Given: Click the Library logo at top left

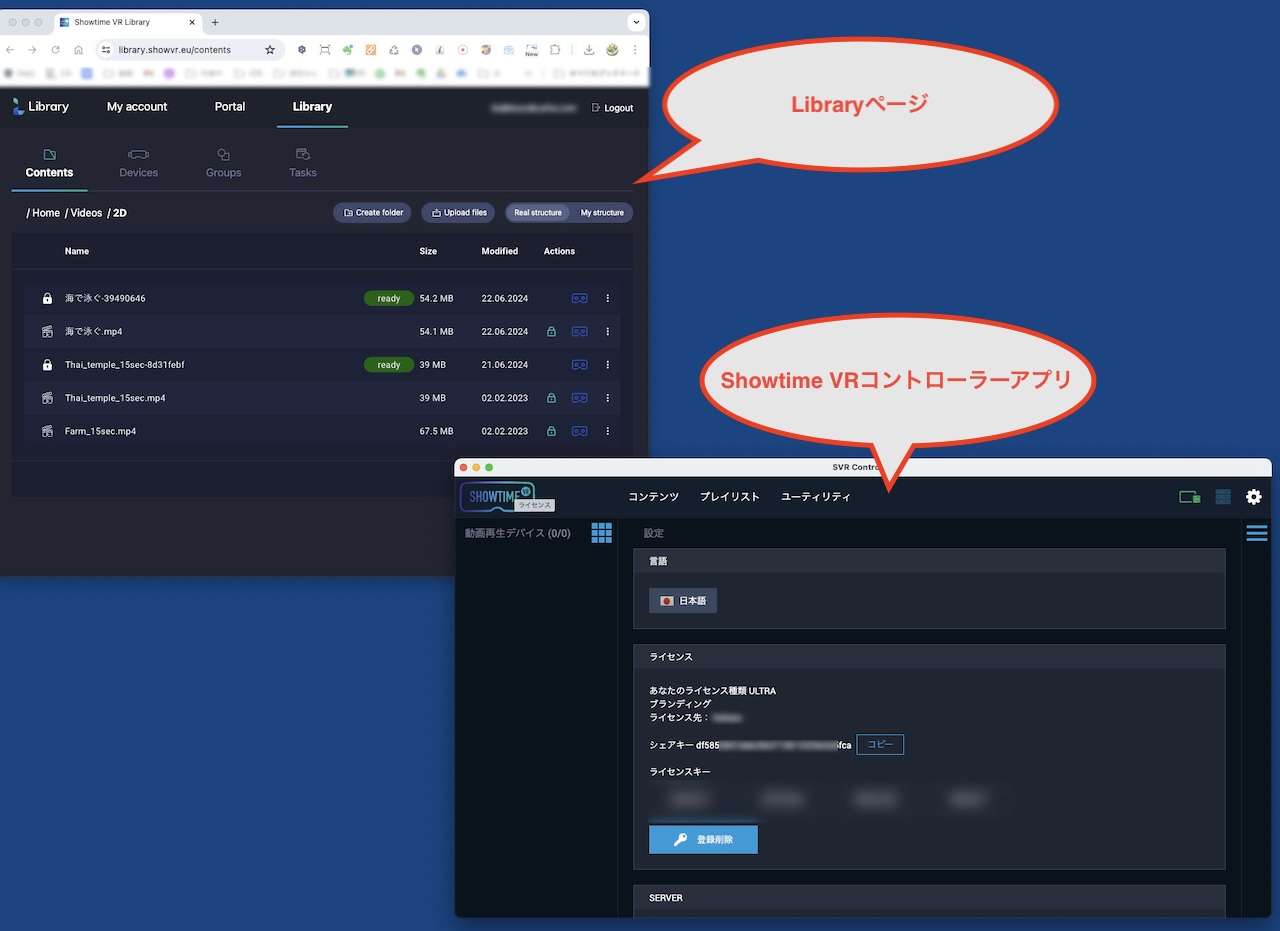Looking at the screenshot, I should coord(41,107).
